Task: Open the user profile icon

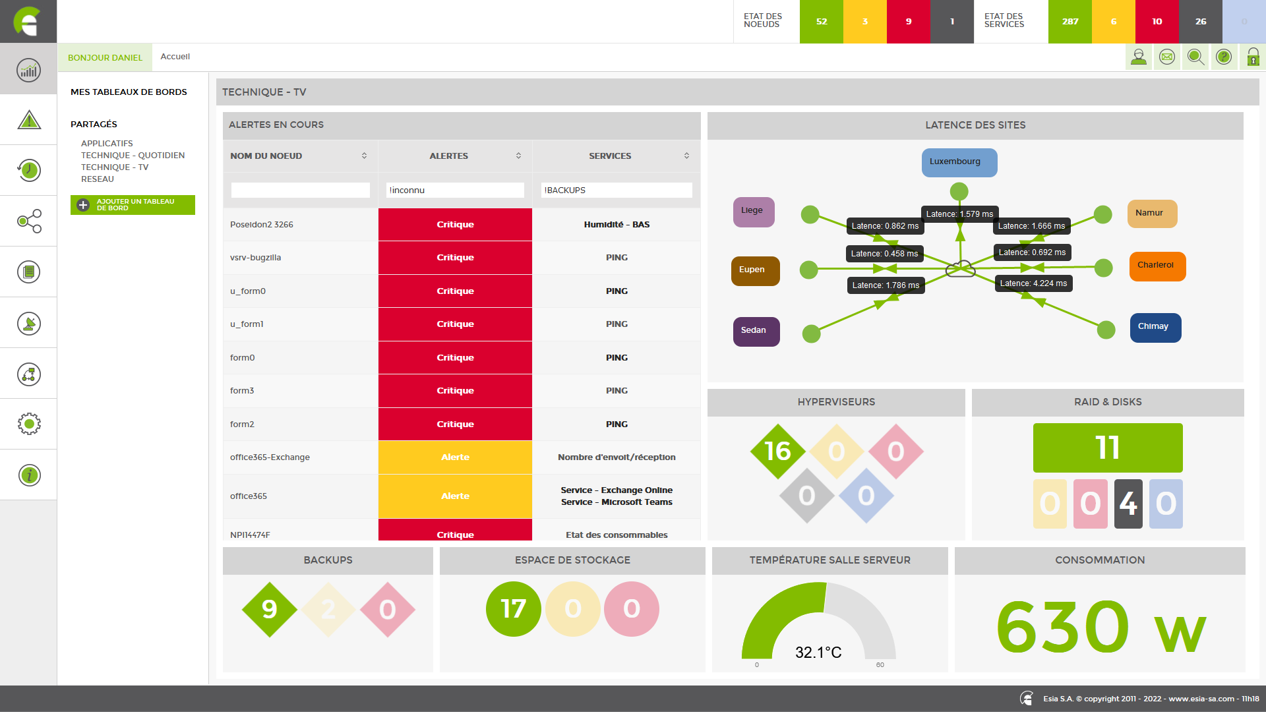Action: click(1138, 57)
